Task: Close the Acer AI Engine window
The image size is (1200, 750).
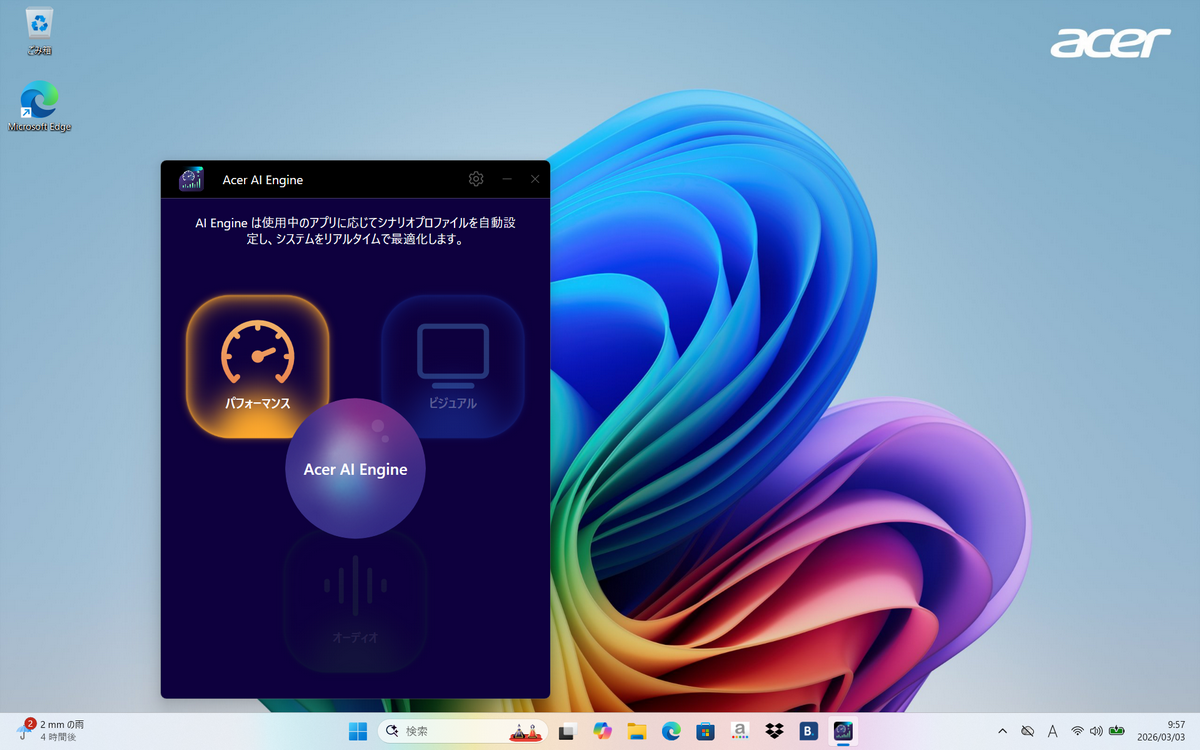Action: click(535, 179)
